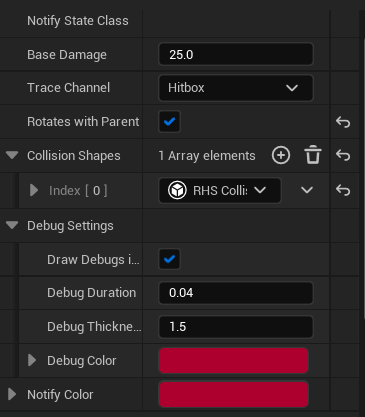365x417 pixels.
Task: Add a Collision Shapes array element
Action: click(281, 155)
